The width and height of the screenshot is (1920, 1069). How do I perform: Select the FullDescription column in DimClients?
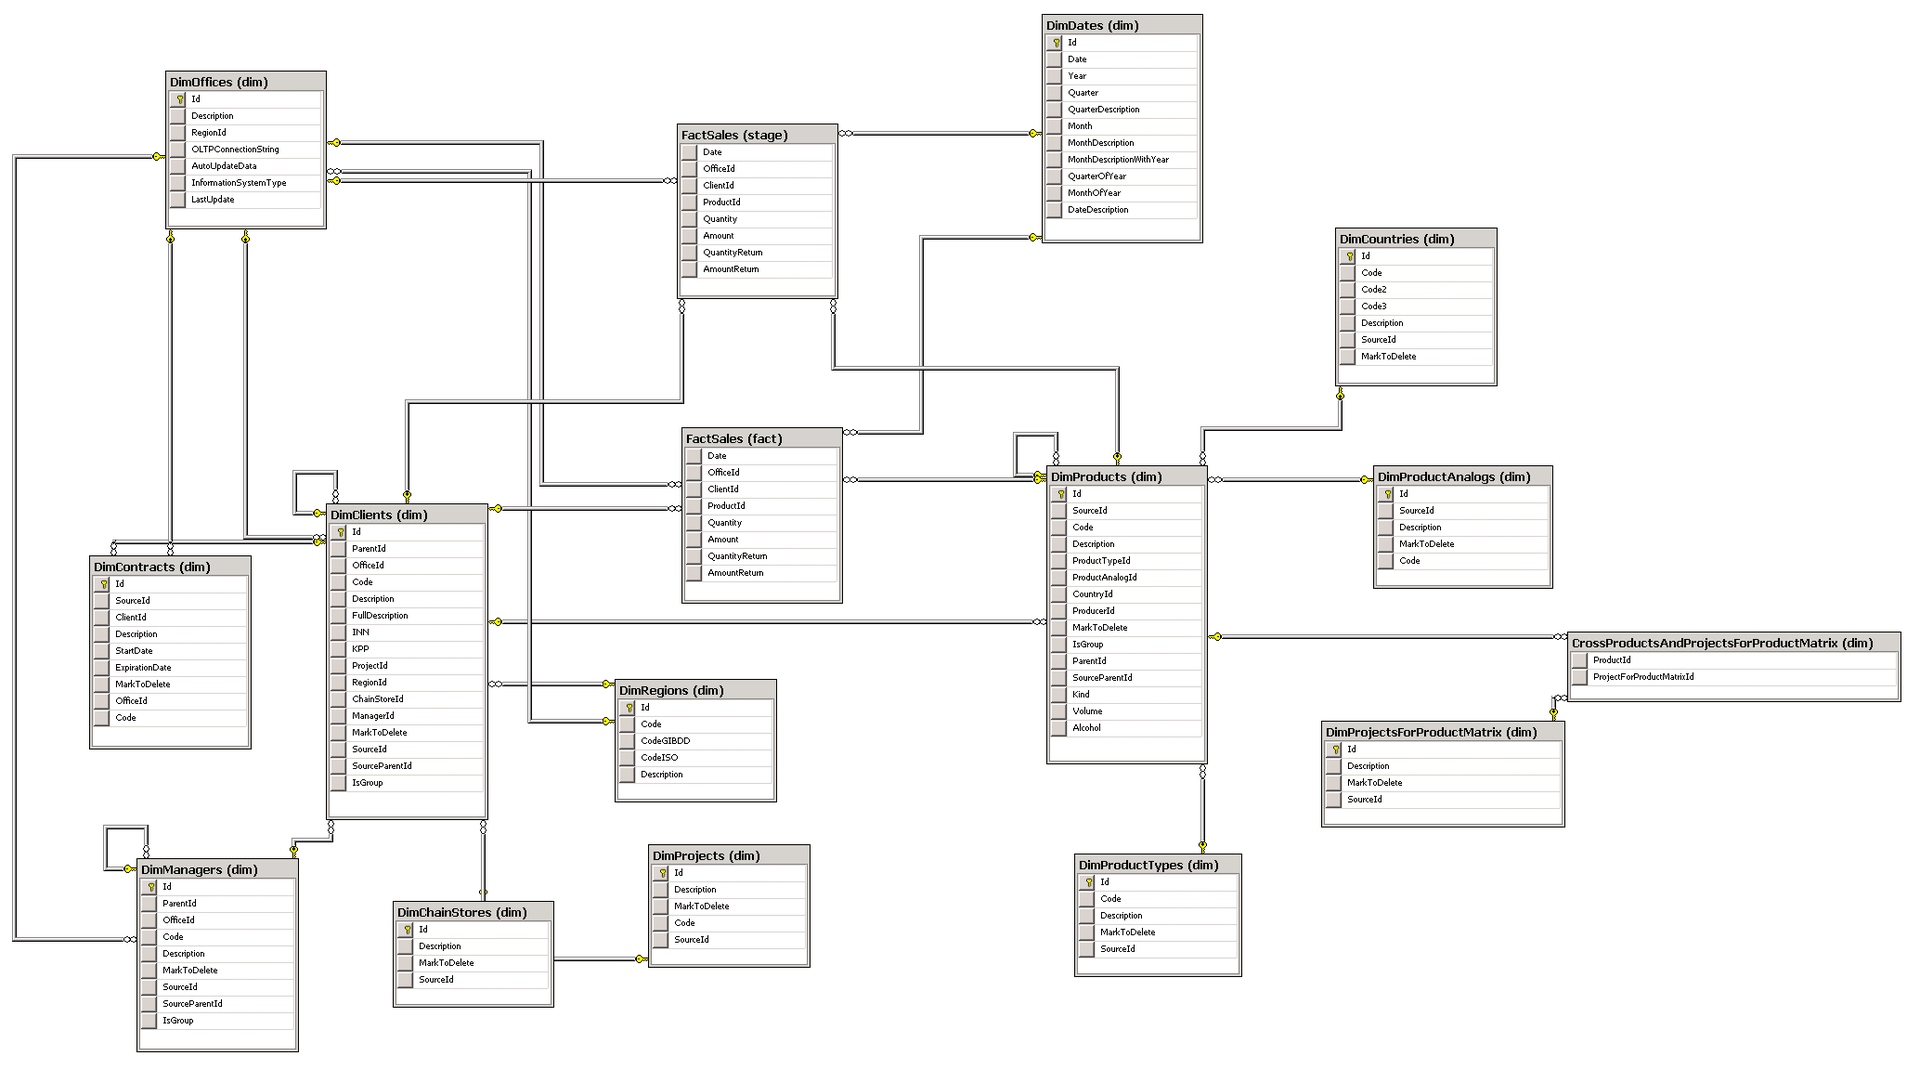pos(407,616)
